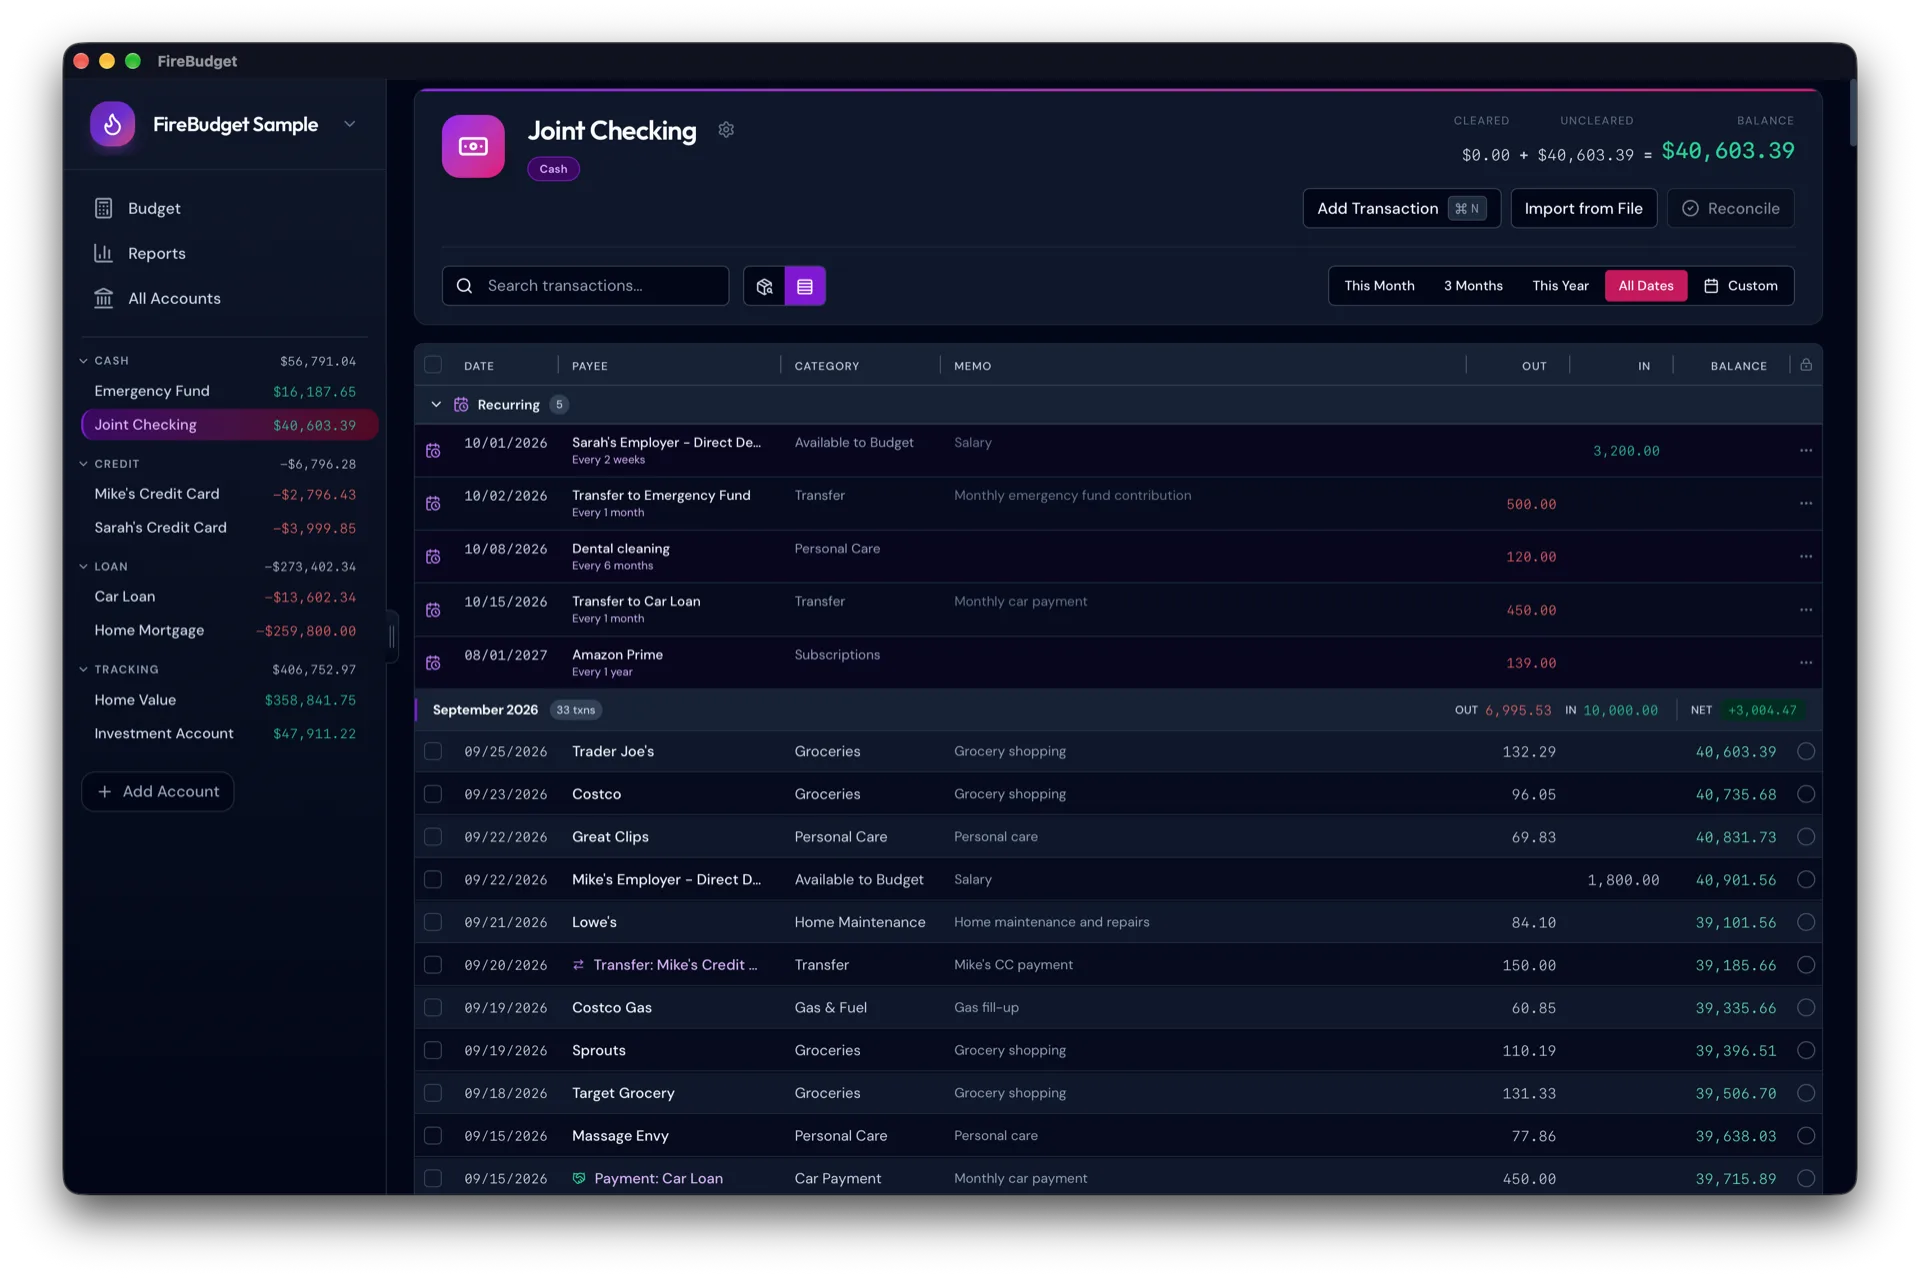This screenshot has height=1278, width=1920.
Task: Open the Emergency Fund account
Action: (x=229, y=391)
